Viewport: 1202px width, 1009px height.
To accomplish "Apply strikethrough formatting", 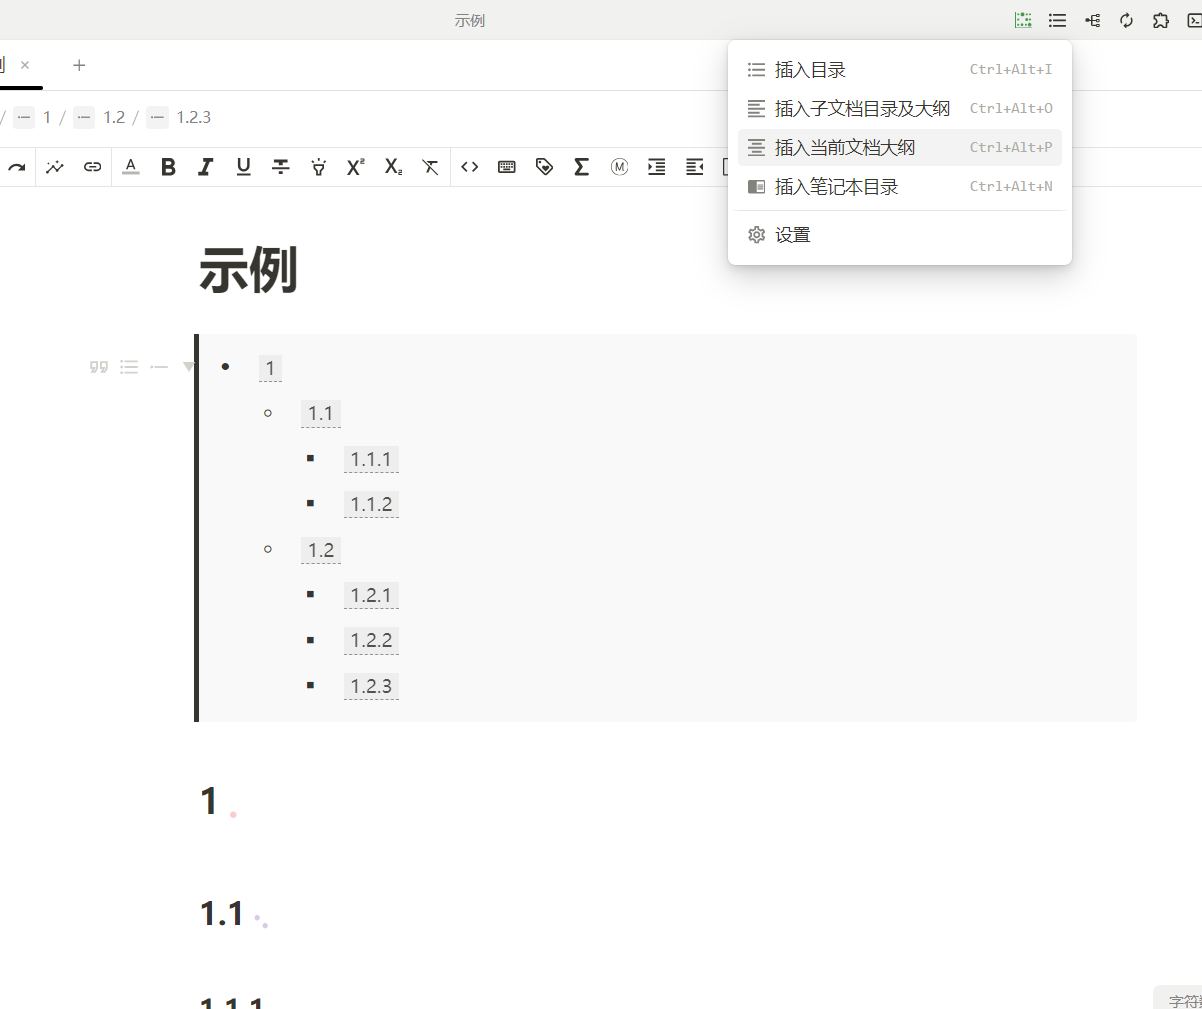I will coord(281,167).
